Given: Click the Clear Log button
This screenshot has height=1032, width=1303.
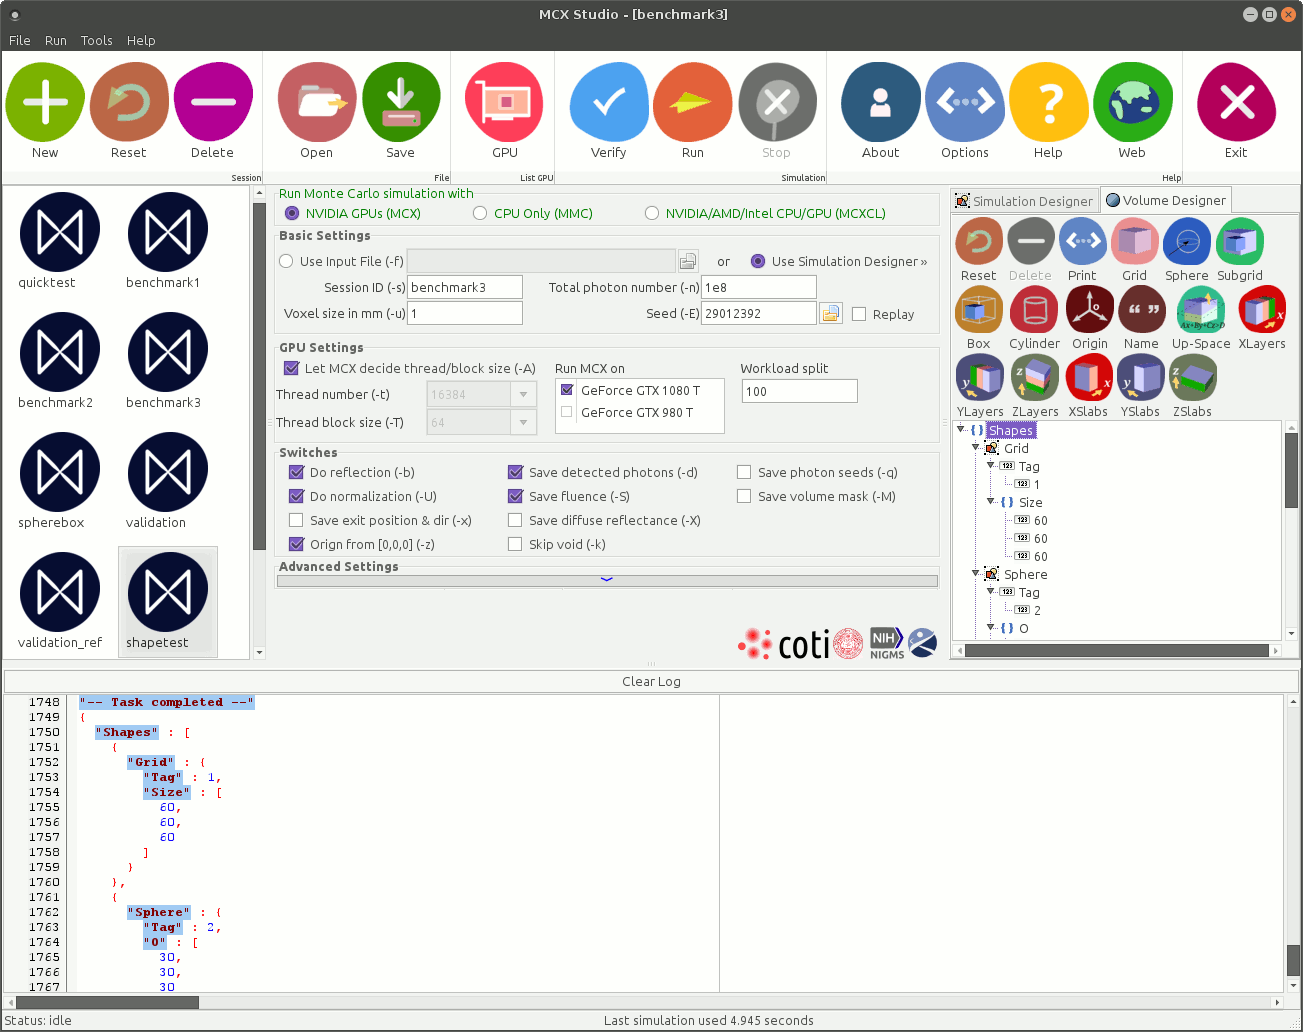Looking at the screenshot, I should [x=651, y=682].
